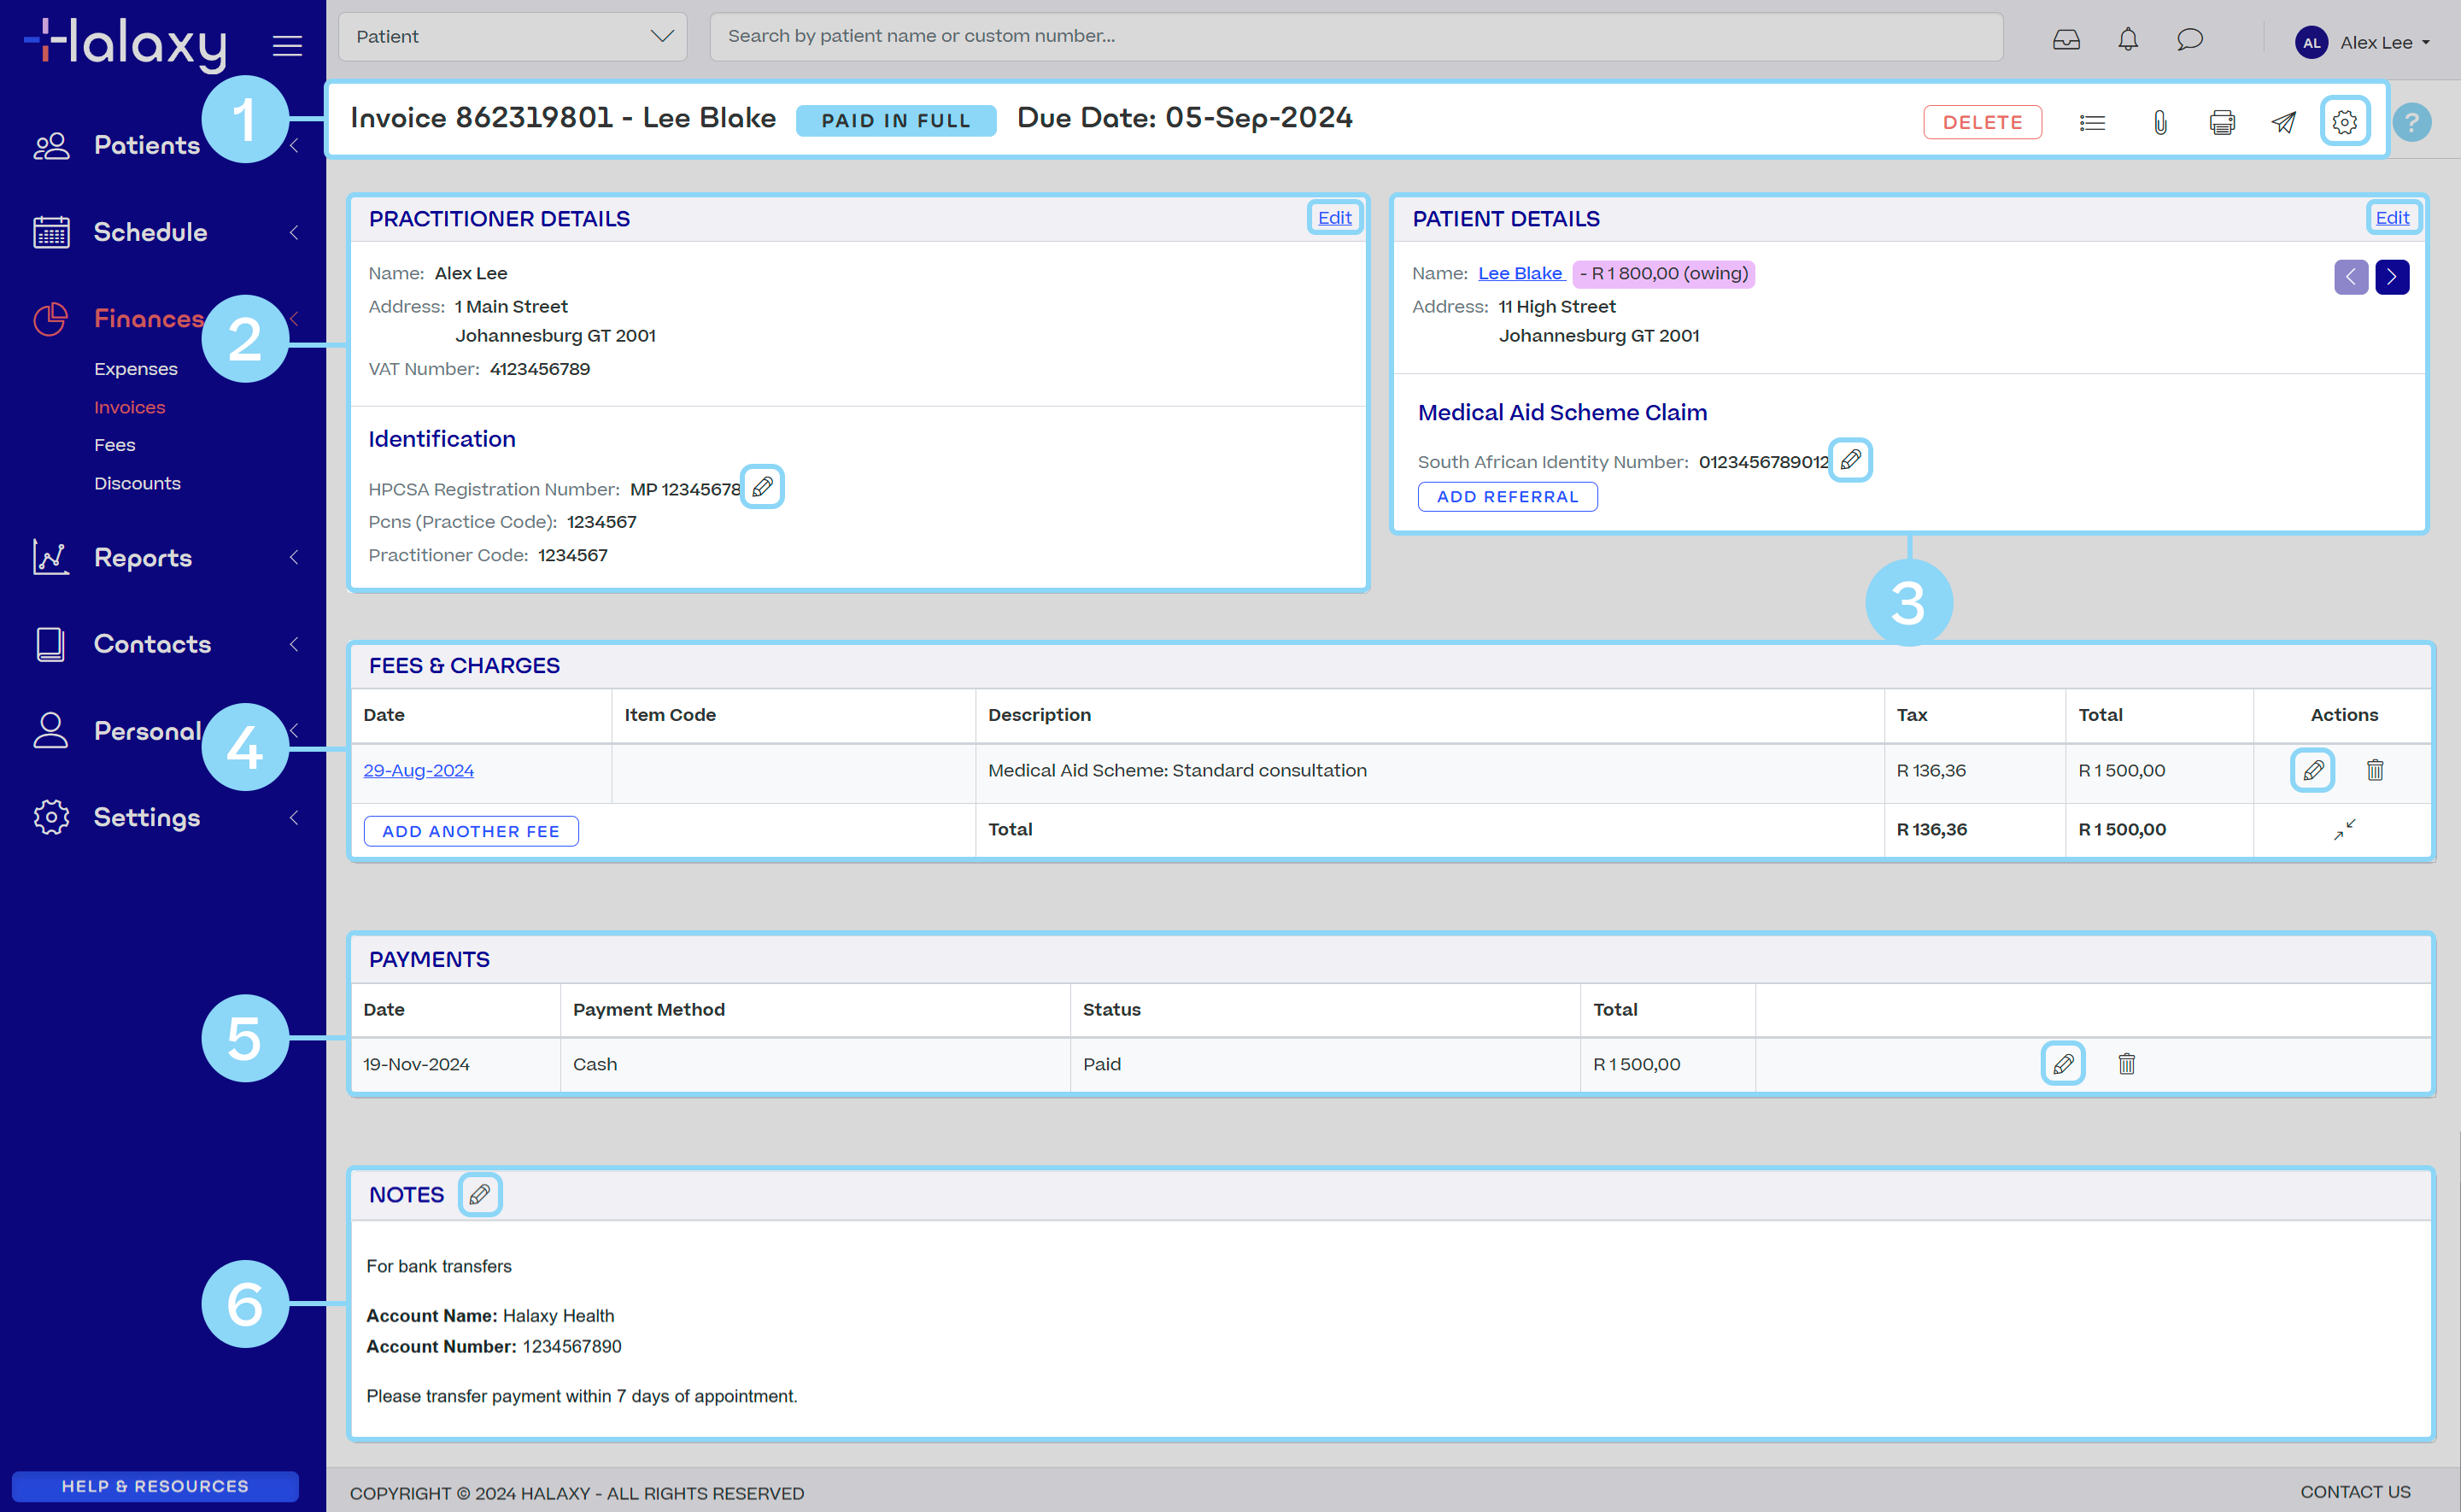Viewport: 2461px width, 1512px height.
Task: Open the help question mark icon
Action: coord(2412,123)
